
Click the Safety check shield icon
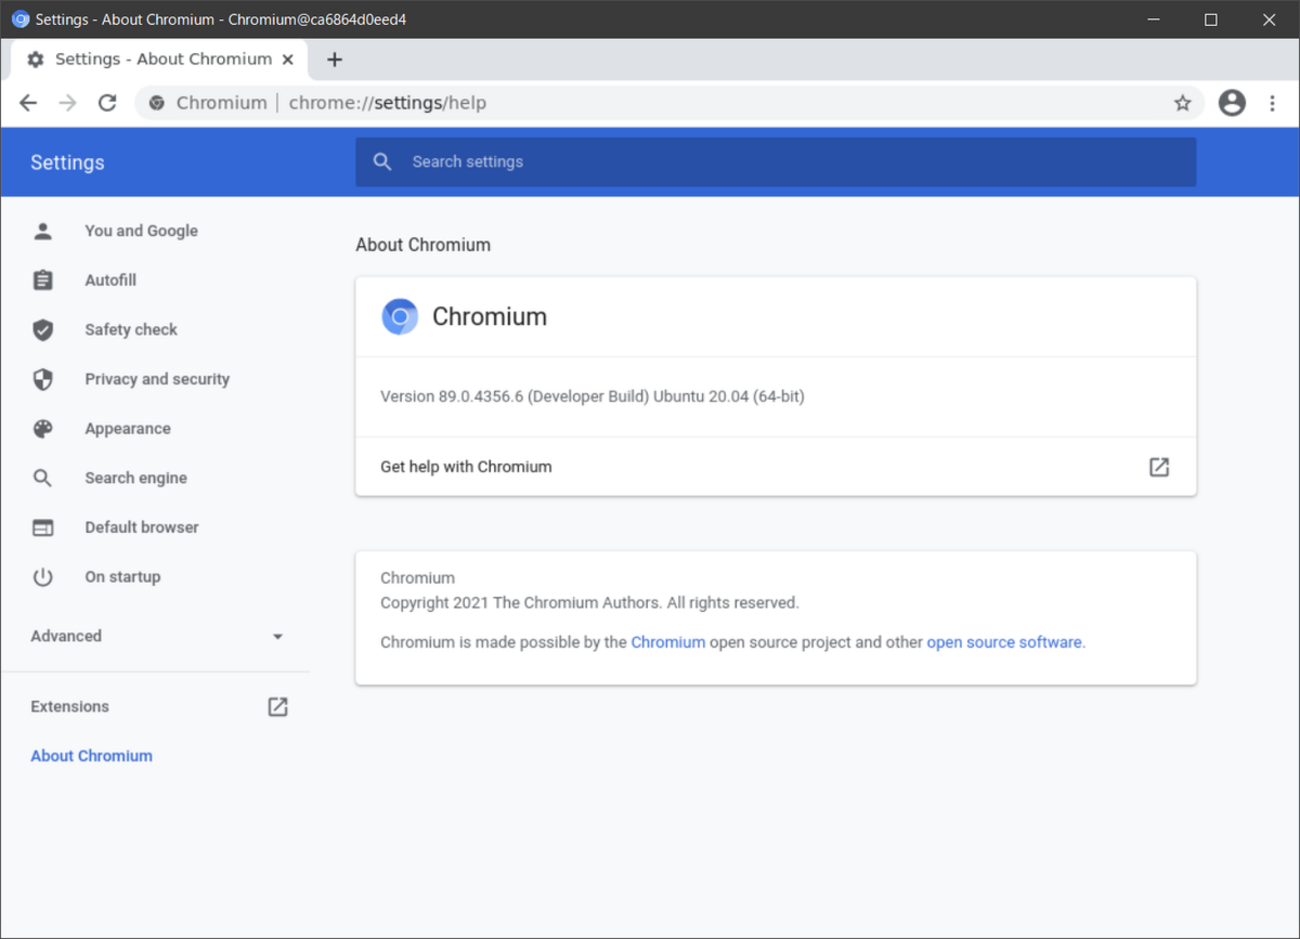pyautogui.click(x=43, y=330)
